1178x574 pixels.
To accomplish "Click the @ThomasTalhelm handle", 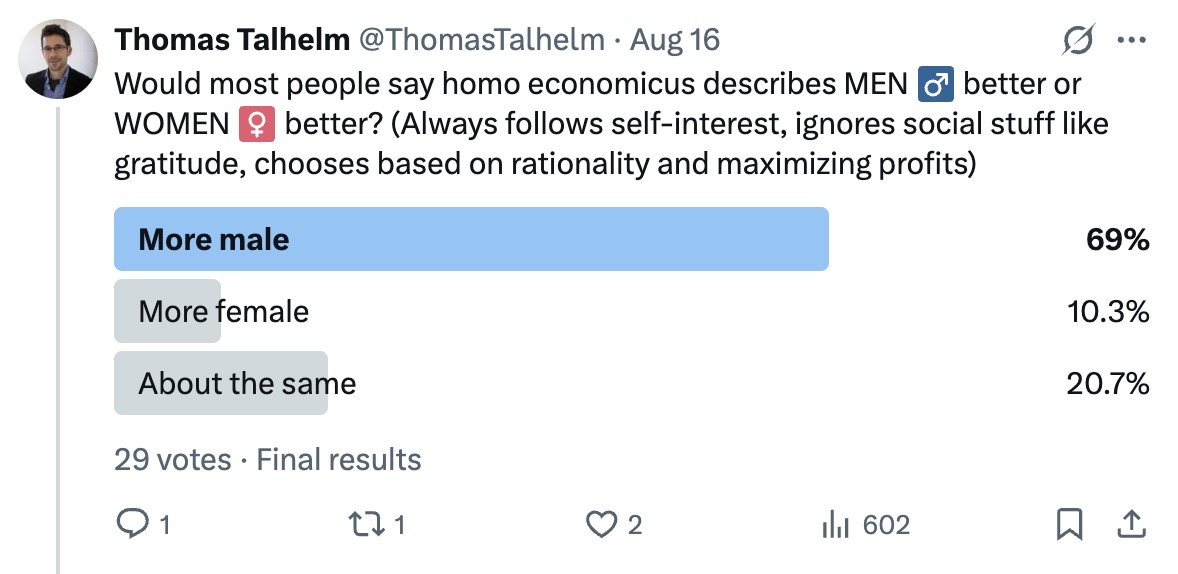I will [480, 40].
